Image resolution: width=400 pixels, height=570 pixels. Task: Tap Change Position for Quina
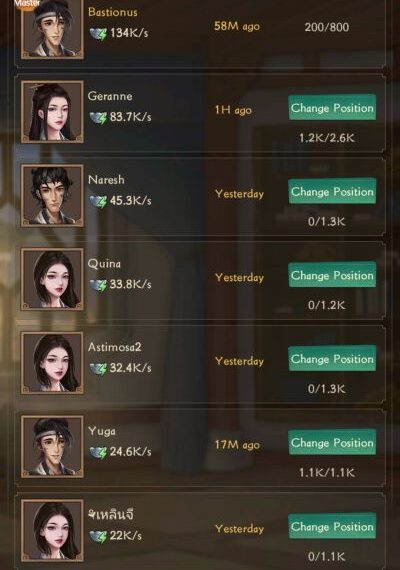pyautogui.click(x=332, y=275)
